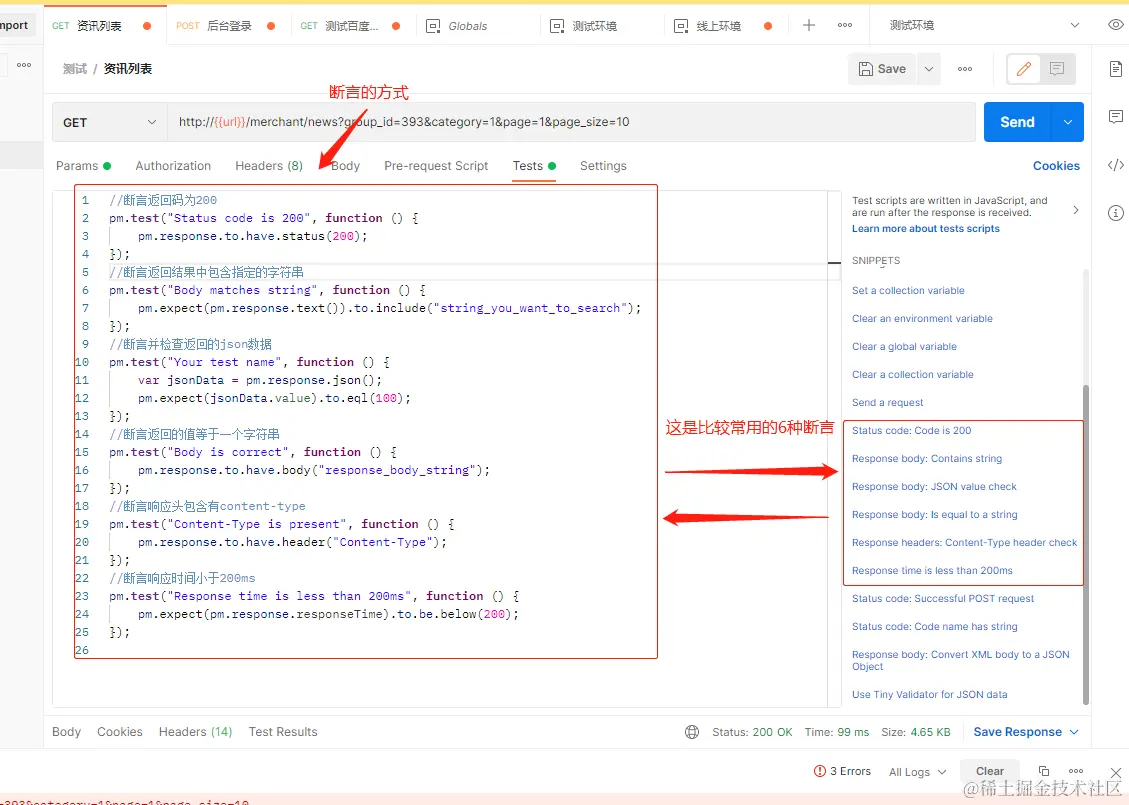The width and height of the screenshot is (1129, 805).
Task: Insert Convert XML body to JSON Object snippet
Action: [x=961, y=660]
